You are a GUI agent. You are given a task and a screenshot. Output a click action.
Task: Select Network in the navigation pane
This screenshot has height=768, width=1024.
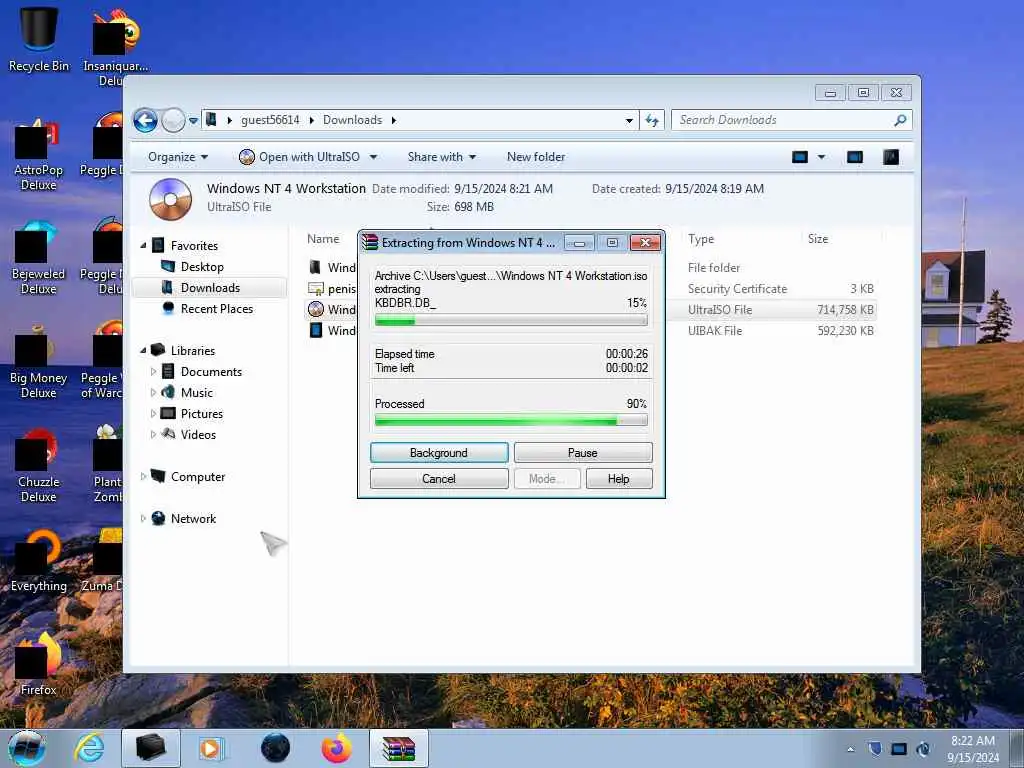tap(193, 519)
